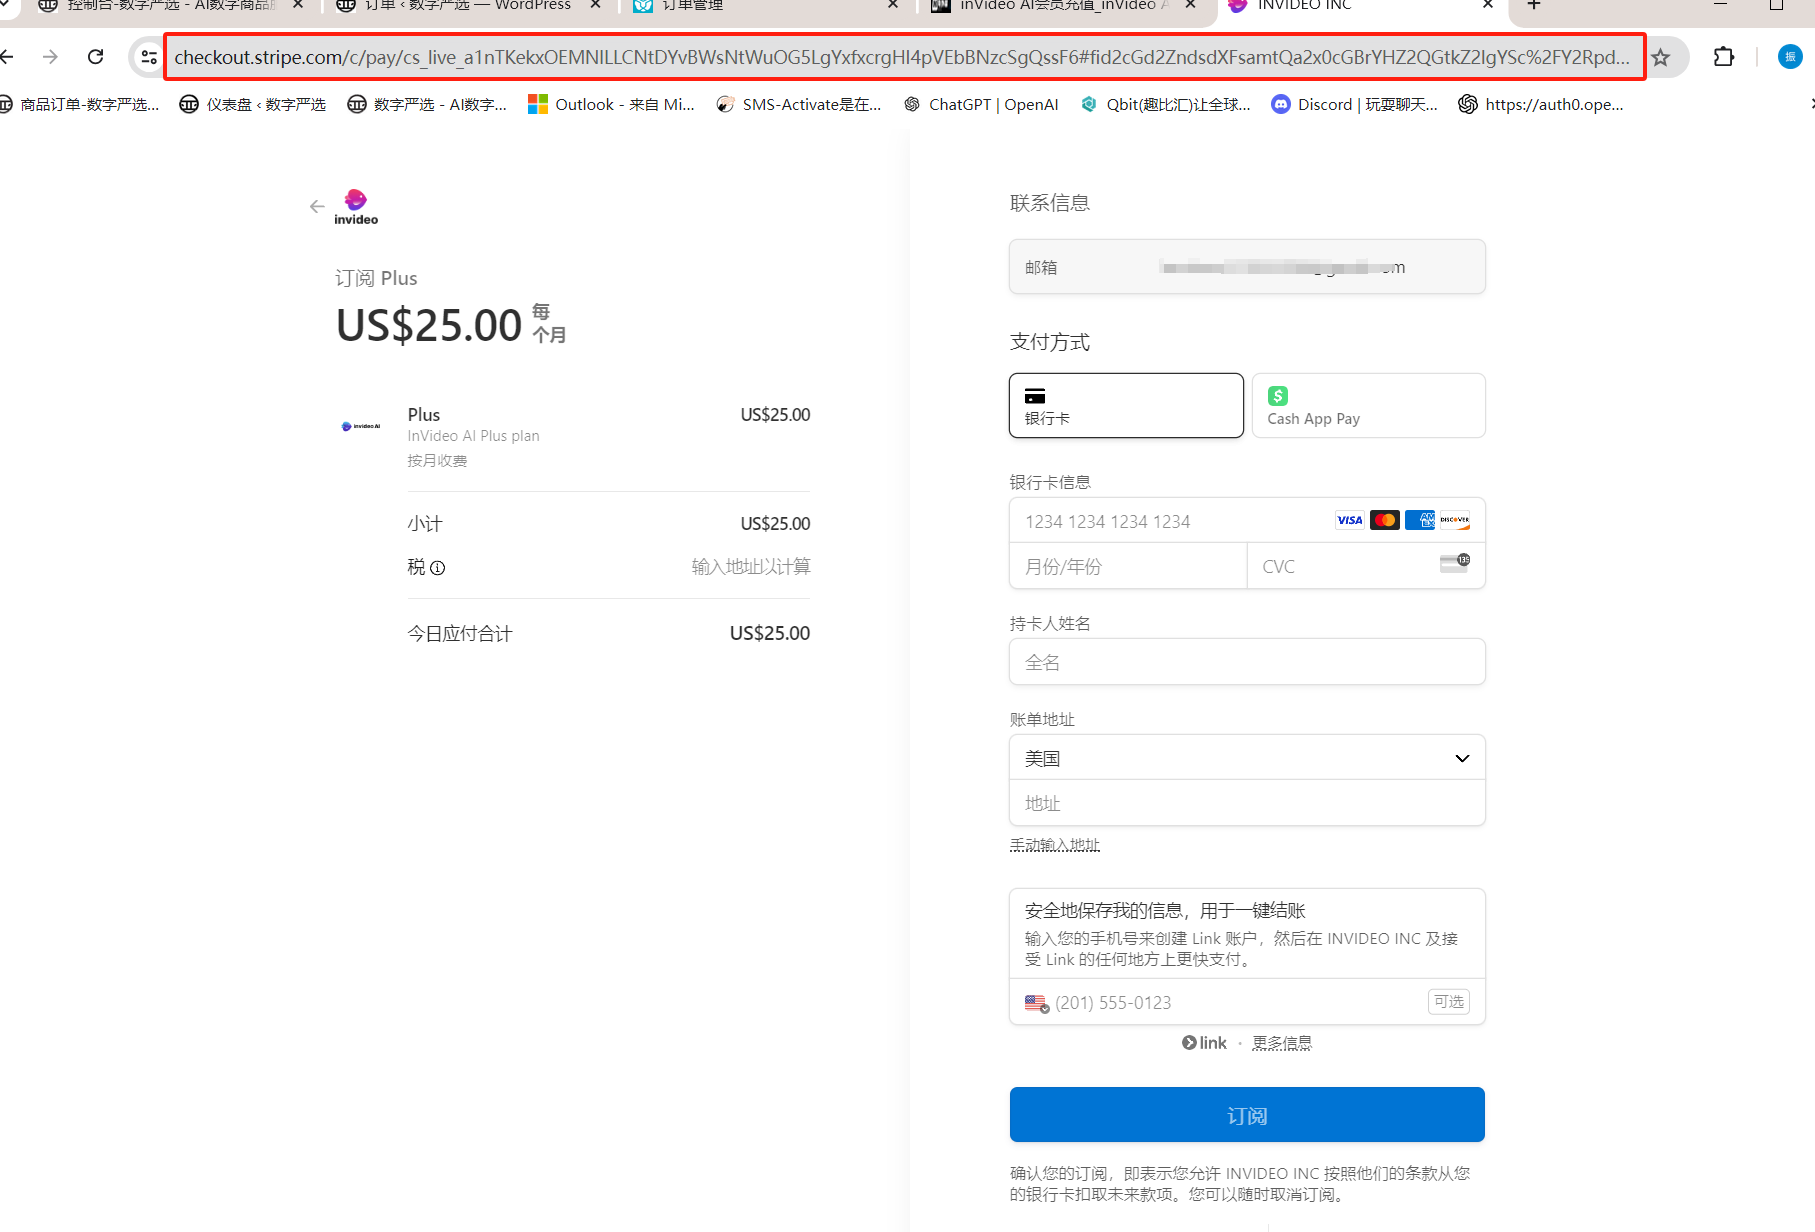1815x1232 pixels.
Task: Reload the current page
Action: pos(95,57)
